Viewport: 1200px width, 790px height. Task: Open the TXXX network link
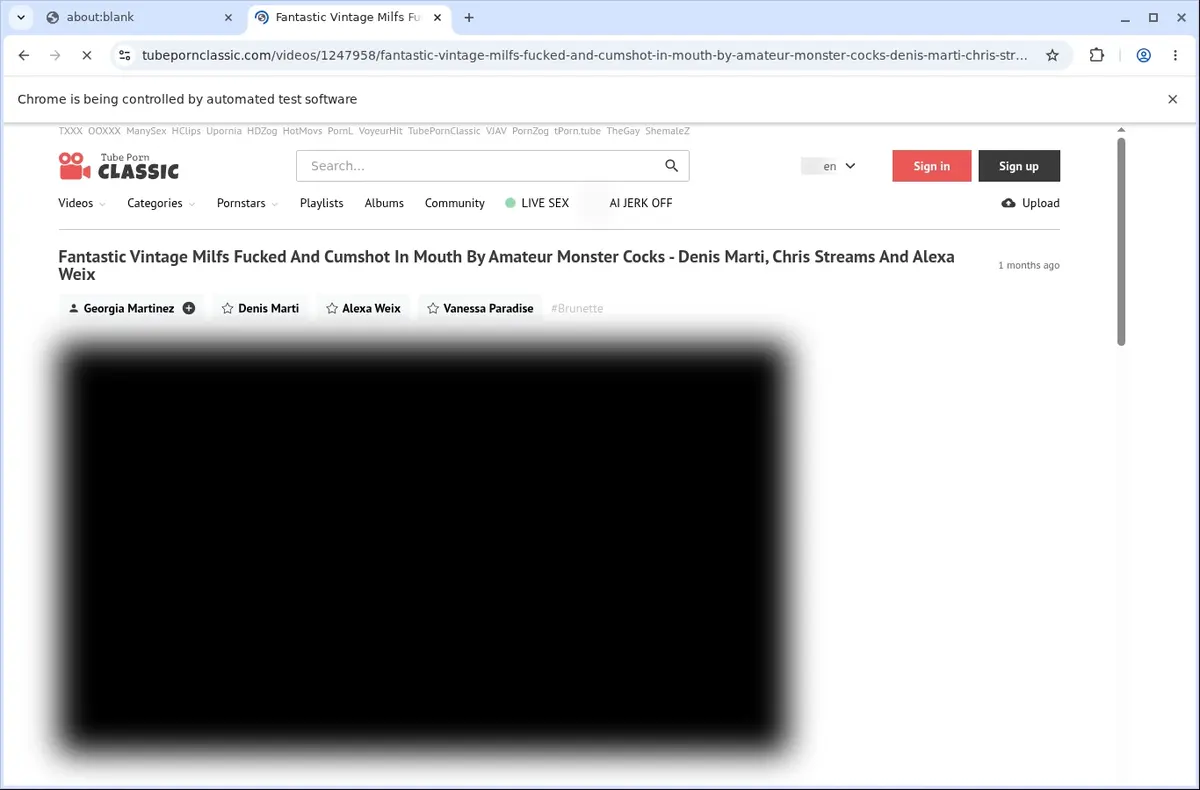pos(70,131)
